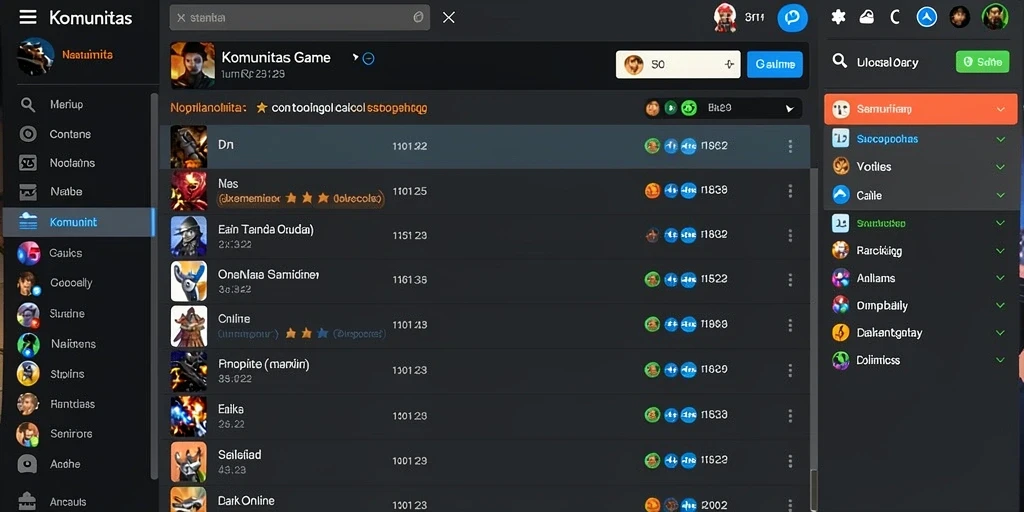This screenshot has height=512, width=1024.
Task: Click the blue chat bubble icon
Action: click(792, 17)
